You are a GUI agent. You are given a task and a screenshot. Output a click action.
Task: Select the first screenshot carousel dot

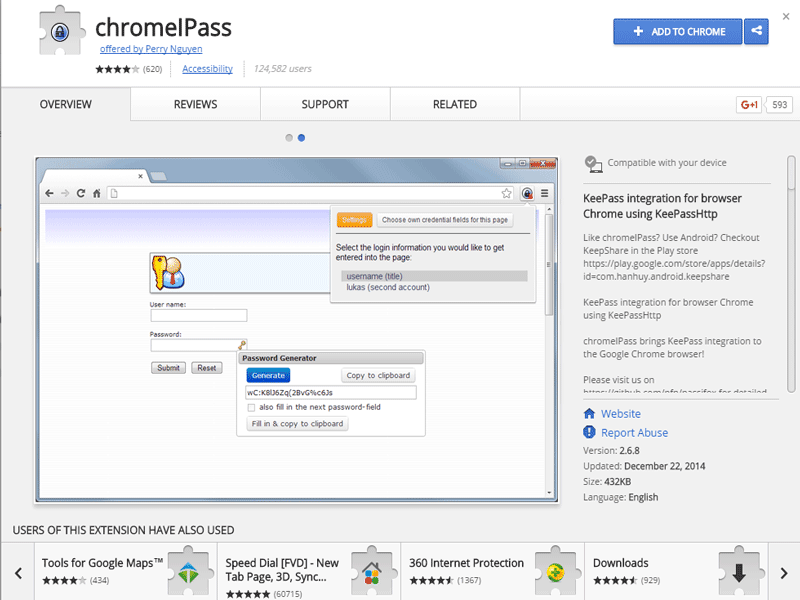click(289, 138)
